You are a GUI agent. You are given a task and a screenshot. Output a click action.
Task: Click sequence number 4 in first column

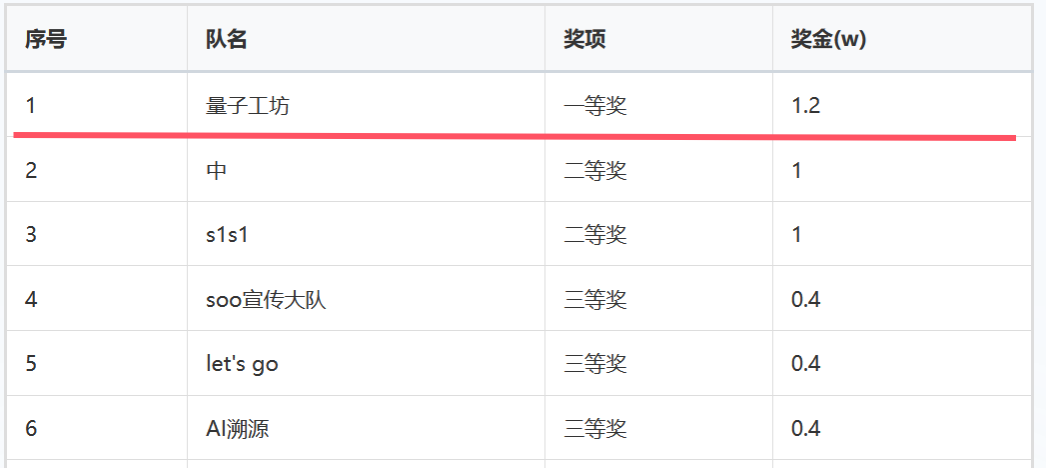31,299
